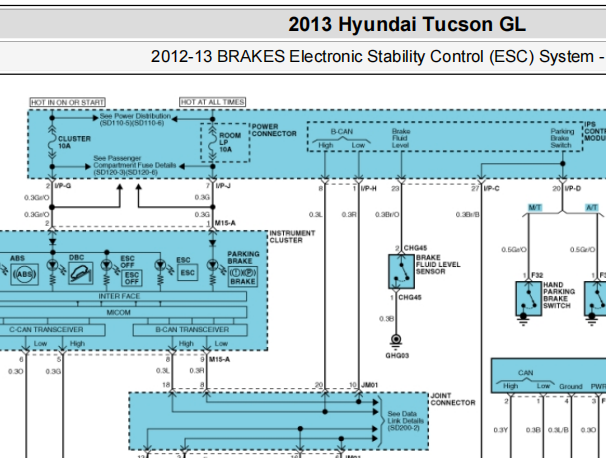Click the Brake Fluid Level pin label
Viewport: 606px width, 458px height.
400,138
